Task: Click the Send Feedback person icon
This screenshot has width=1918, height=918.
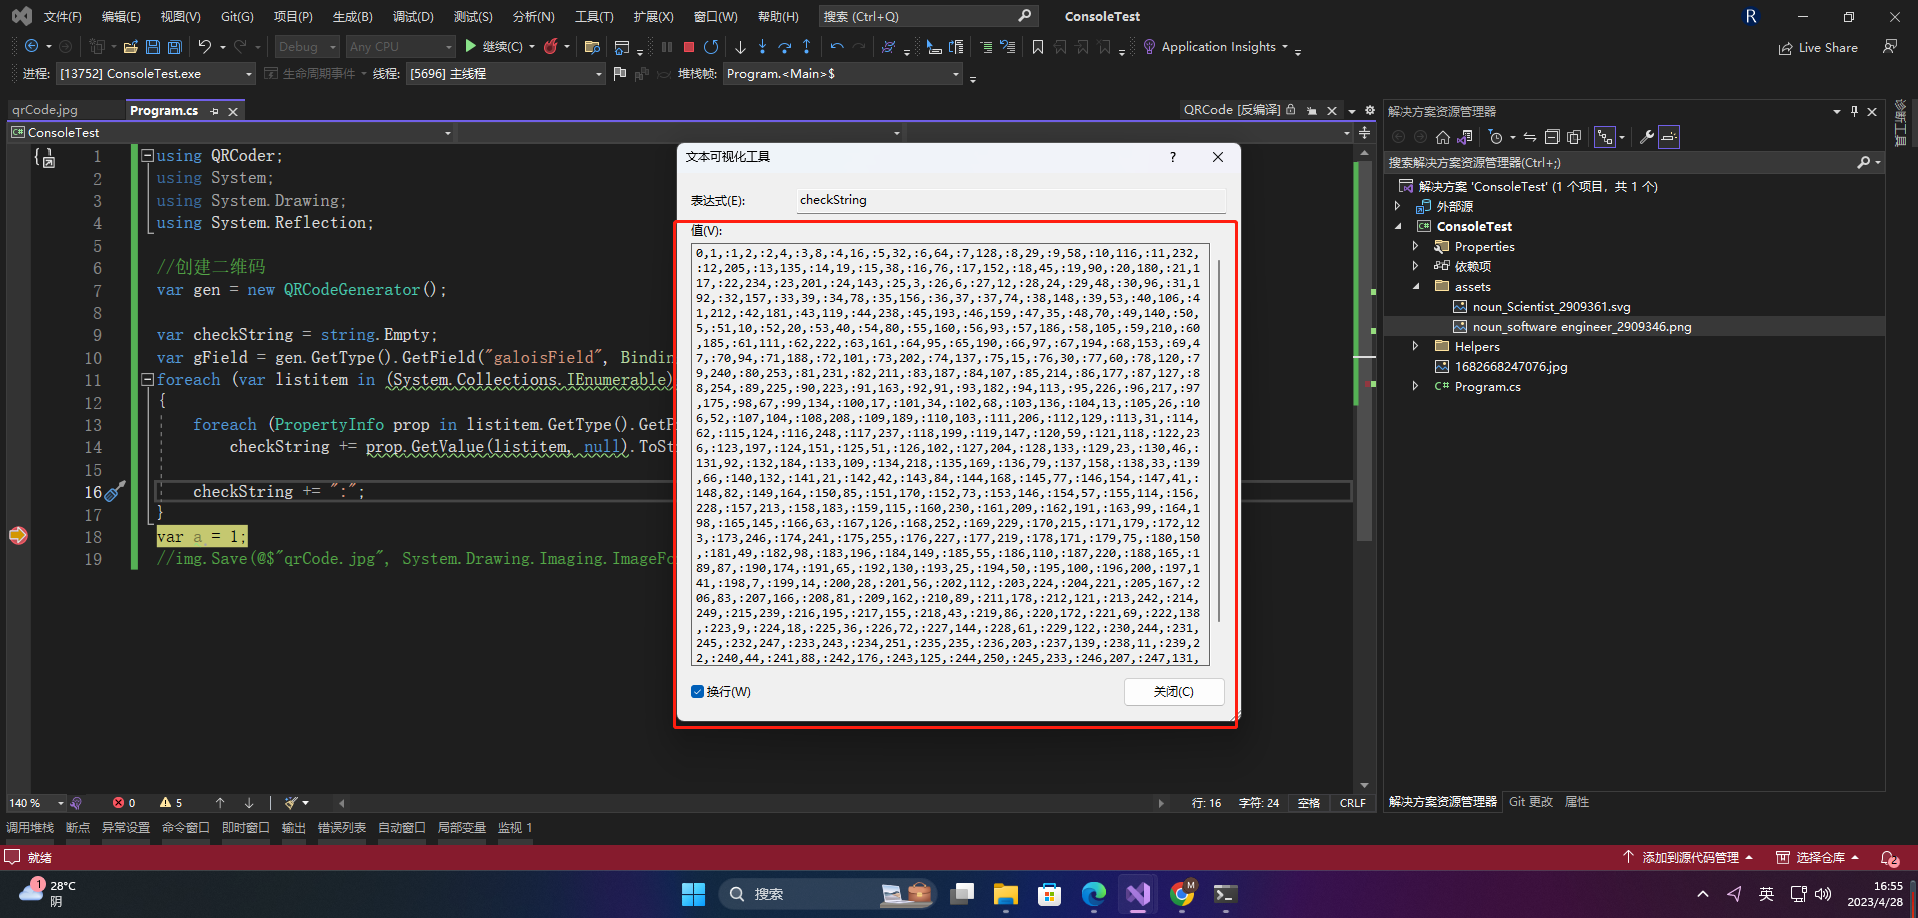Action: [x=1889, y=47]
